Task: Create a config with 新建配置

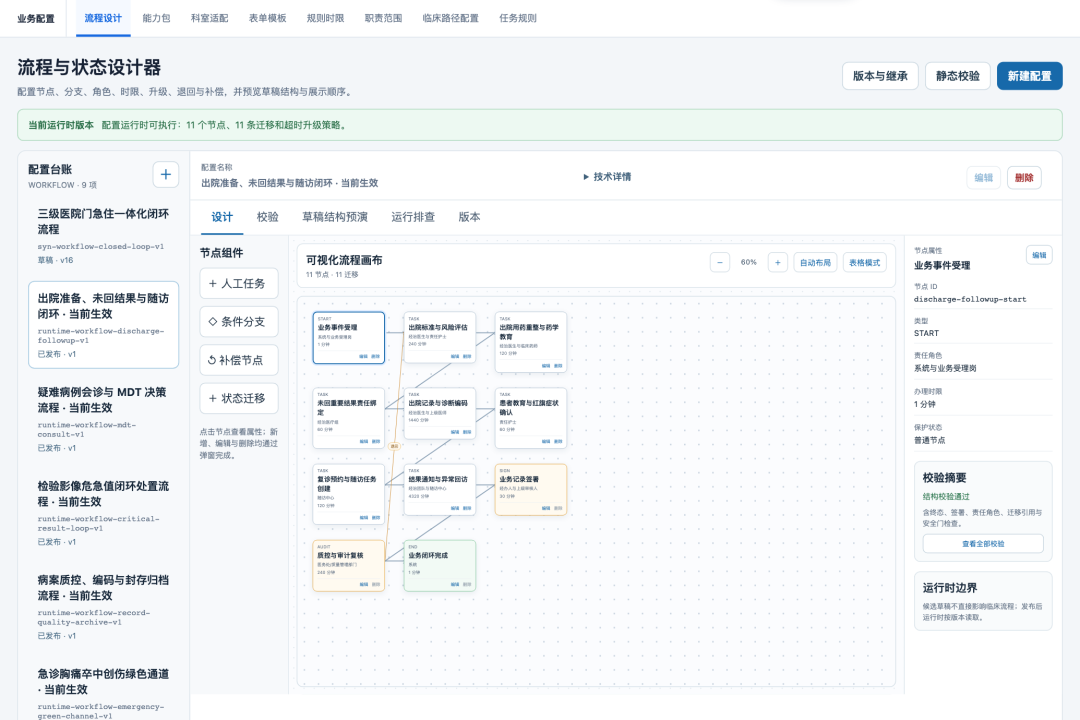Action: (1029, 76)
